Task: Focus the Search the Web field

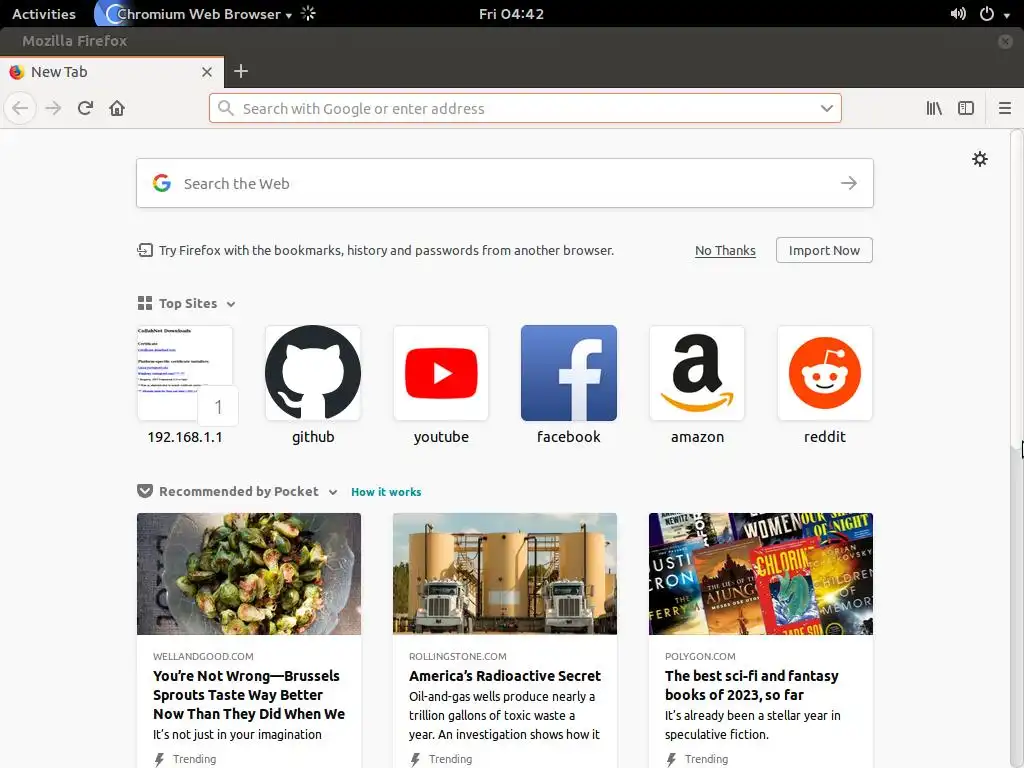Action: tap(505, 183)
